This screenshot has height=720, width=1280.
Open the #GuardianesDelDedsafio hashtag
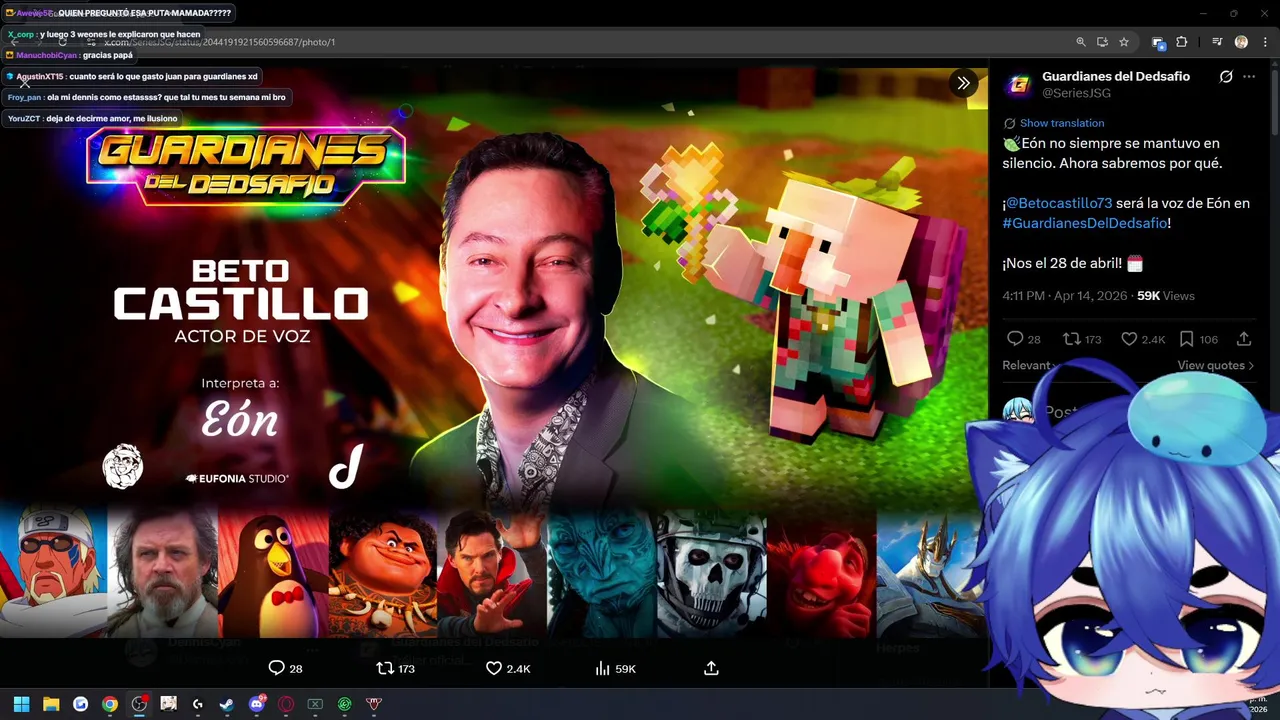[1085, 223]
